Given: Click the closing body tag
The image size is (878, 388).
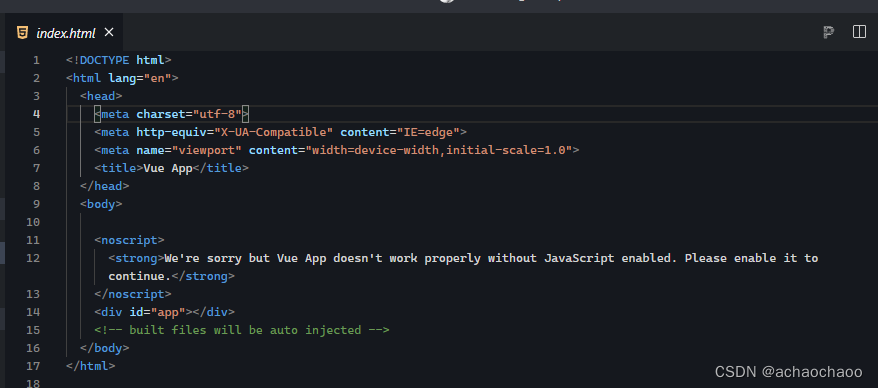Looking at the screenshot, I should [x=105, y=348].
